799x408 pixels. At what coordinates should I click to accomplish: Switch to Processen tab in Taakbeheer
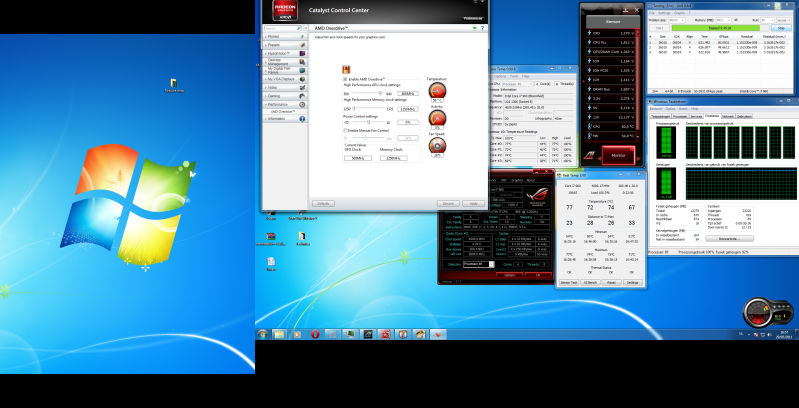tap(680, 116)
